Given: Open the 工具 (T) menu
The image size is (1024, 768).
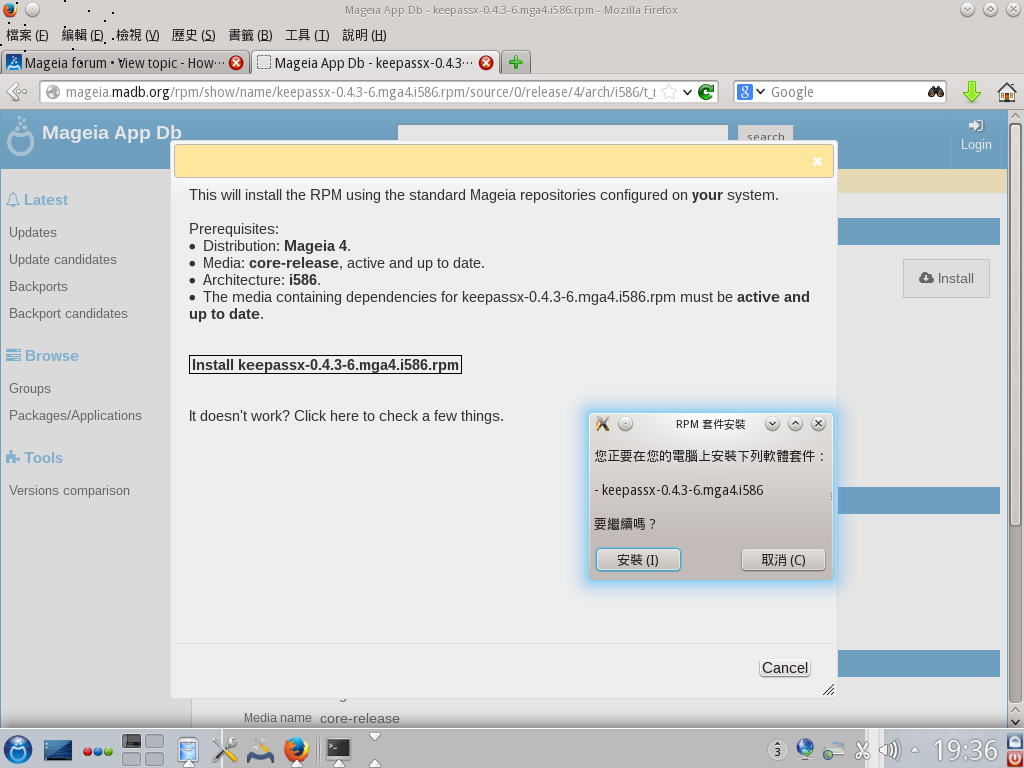Looking at the screenshot, I should click(307, 35).
